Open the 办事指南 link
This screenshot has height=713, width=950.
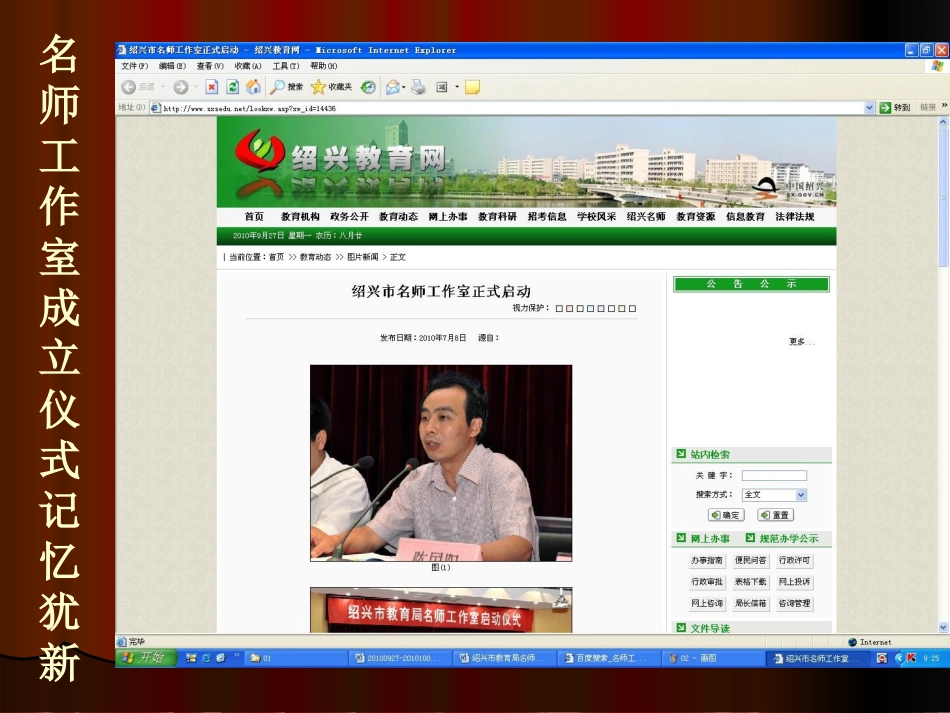[707, 560]
